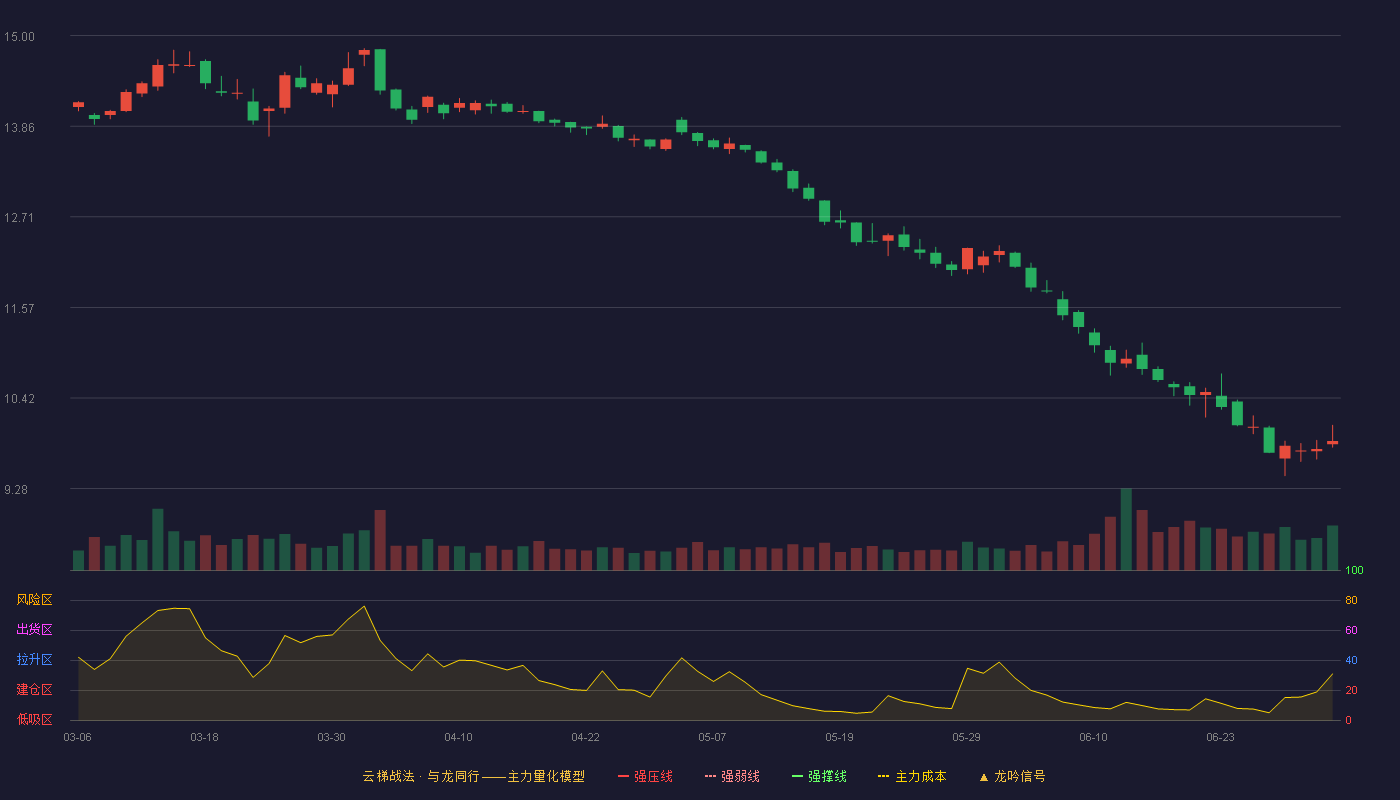Screen dimensions: 1400x800
Task: Toggle the 主力成本 legend series
Action: coord(912,776)
